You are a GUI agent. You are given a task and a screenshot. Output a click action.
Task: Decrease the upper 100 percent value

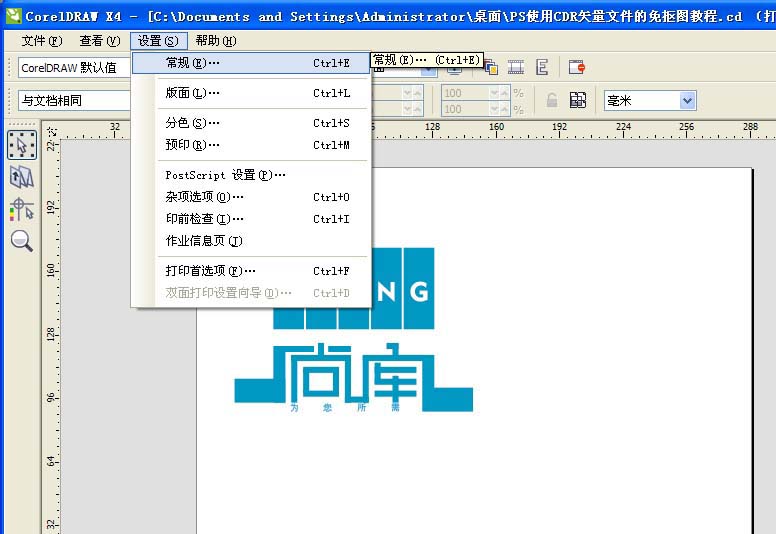point(494,93)
